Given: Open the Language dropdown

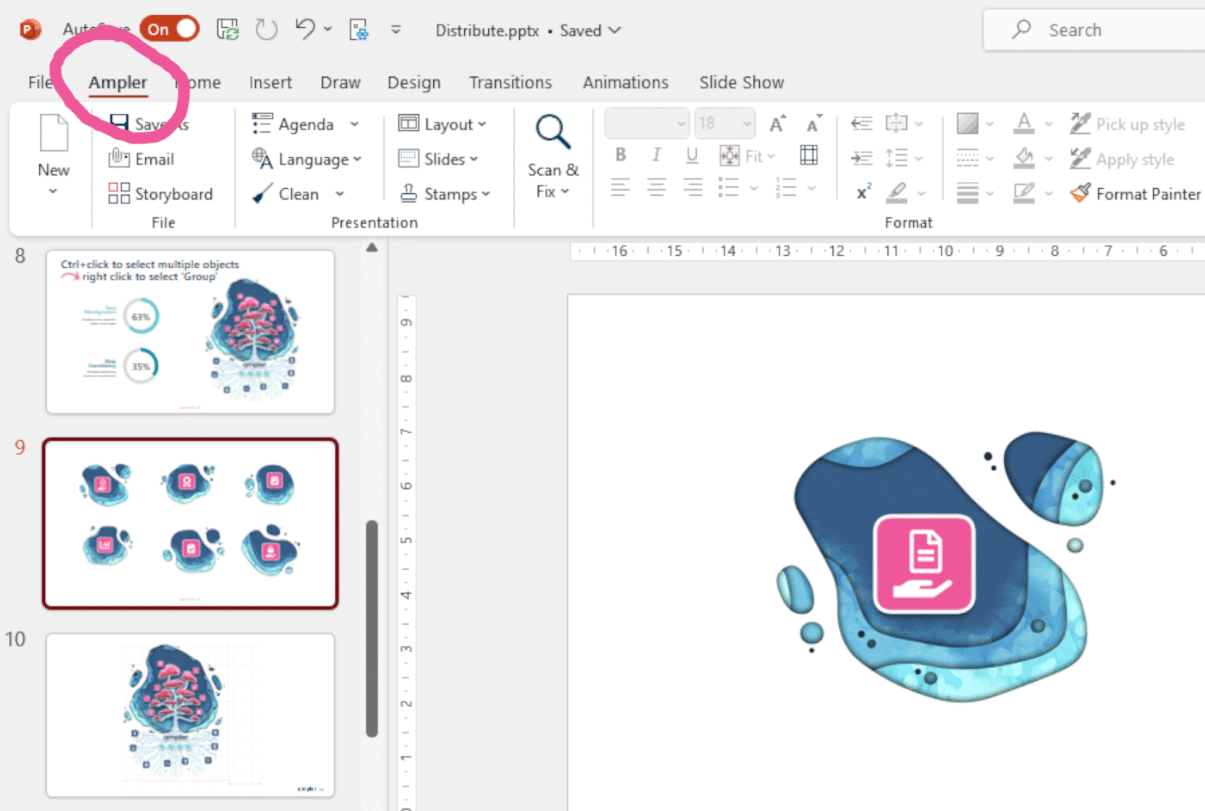Looking at the screenshot, I should coord(356,158).
